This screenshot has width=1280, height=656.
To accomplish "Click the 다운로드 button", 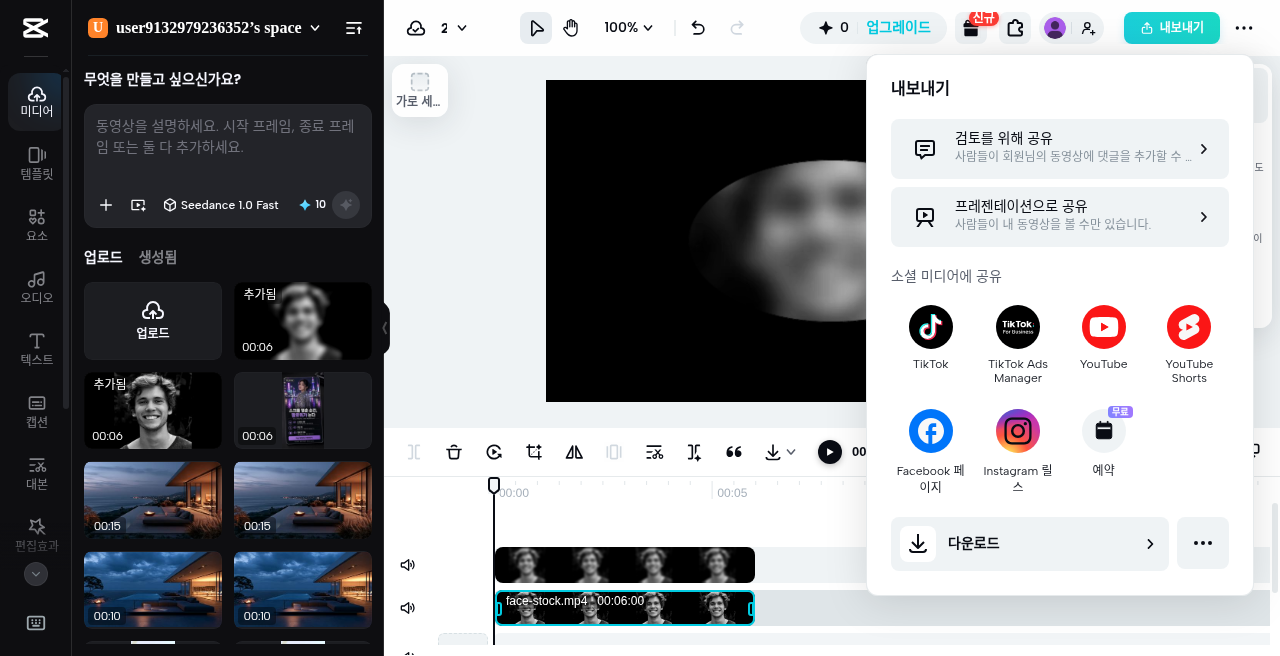I will coord(1030,544).
